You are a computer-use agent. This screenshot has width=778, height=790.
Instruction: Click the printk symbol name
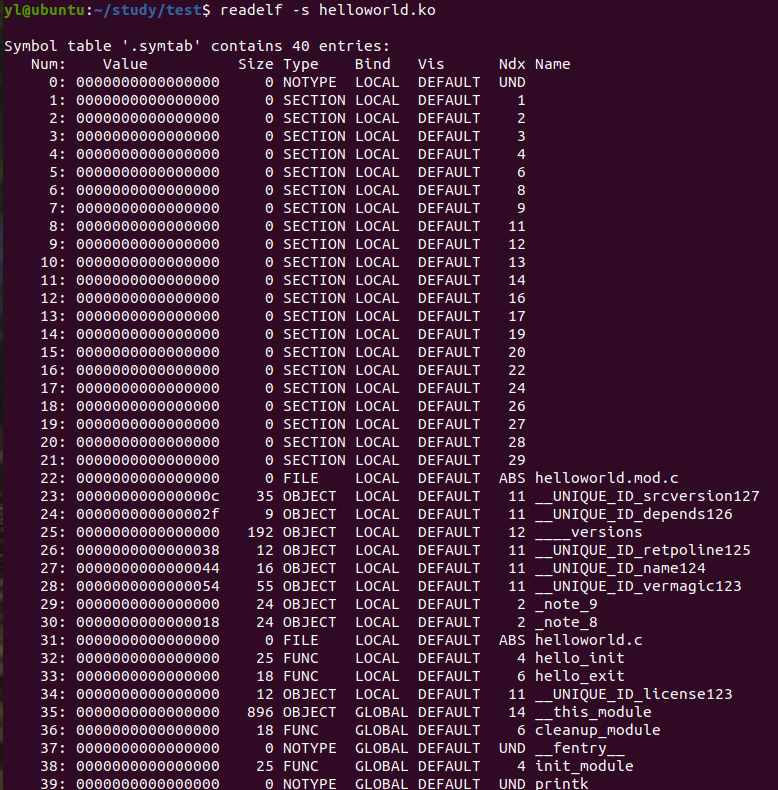[561, 783]
